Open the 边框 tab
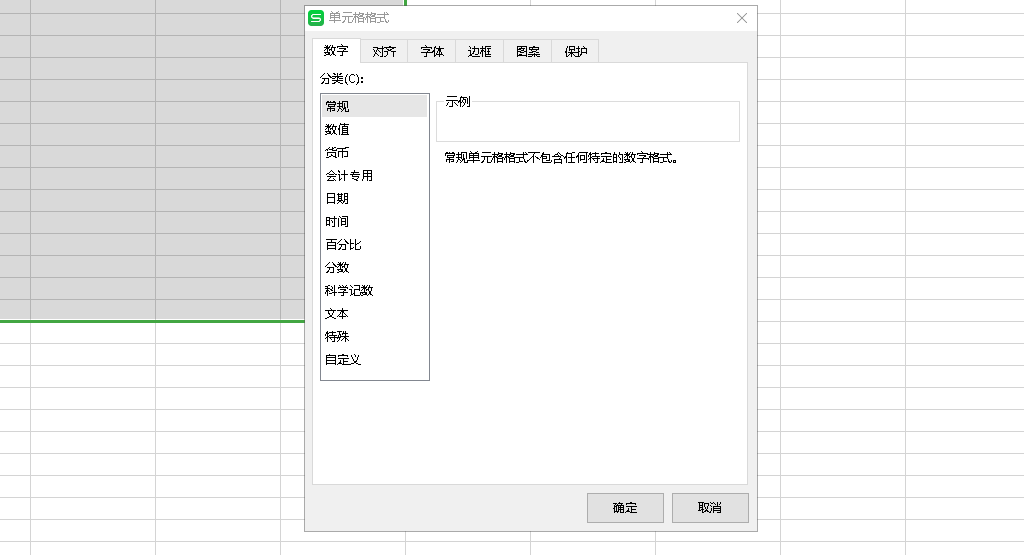1024x555 pixels. coord(480,52)
